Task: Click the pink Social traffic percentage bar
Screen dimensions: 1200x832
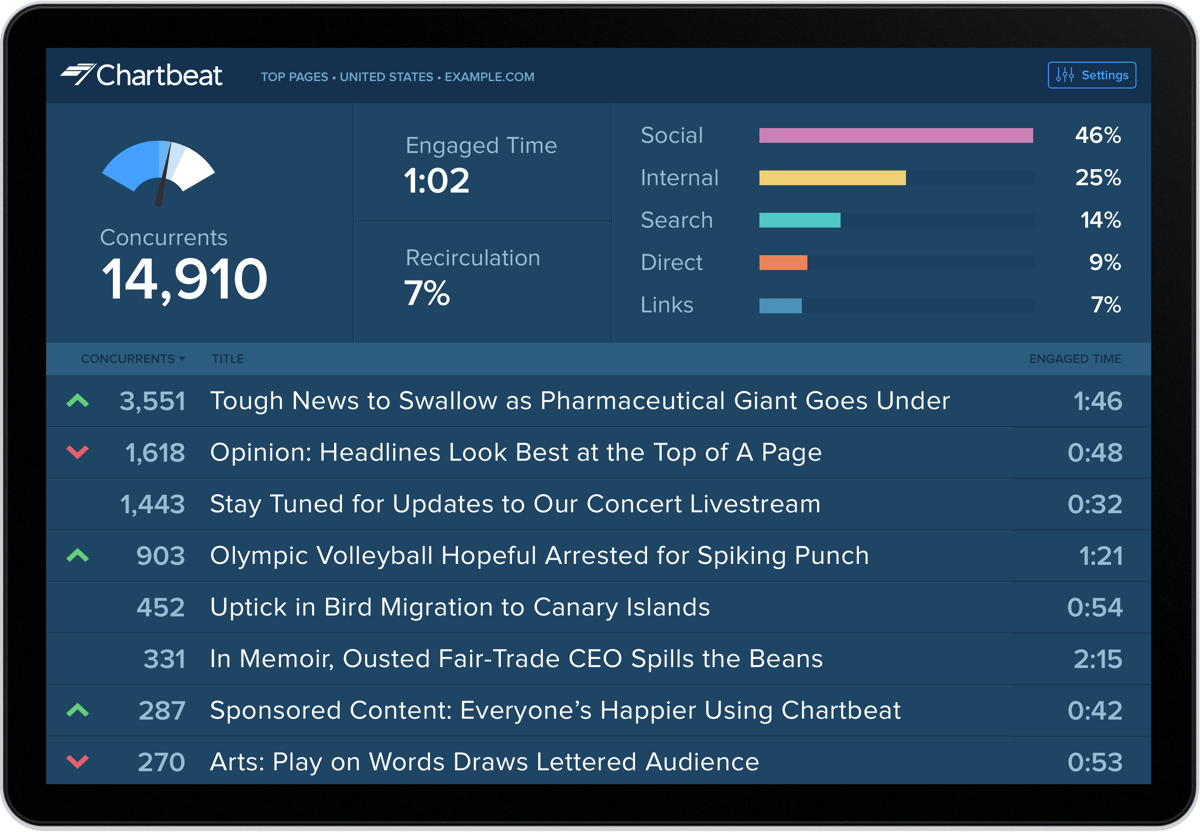Action: pyautogui.click(x=895, y=135)
